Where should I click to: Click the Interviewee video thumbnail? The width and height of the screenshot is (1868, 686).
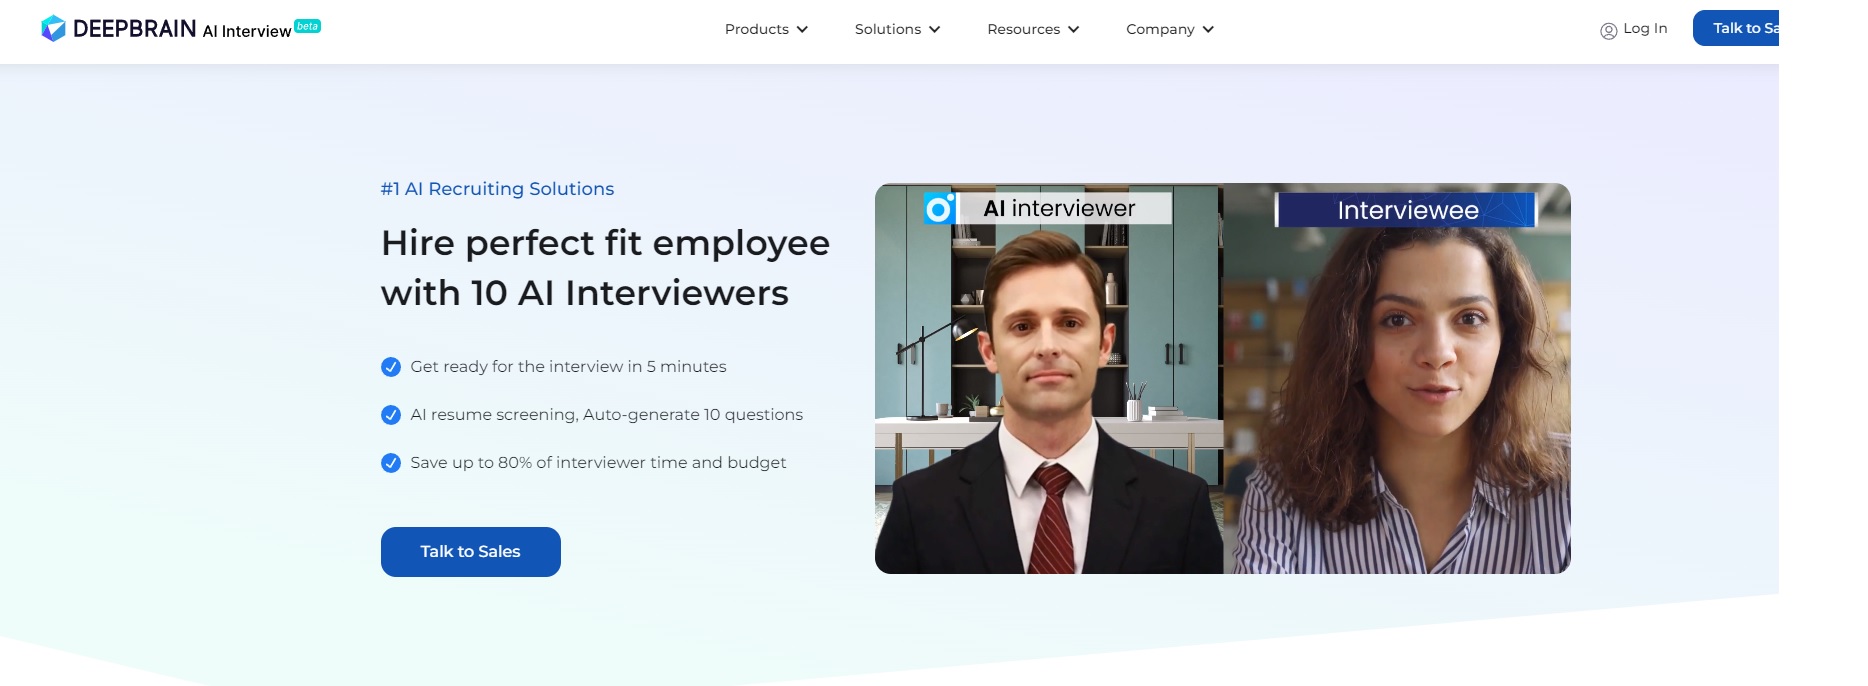[1397, 378]
